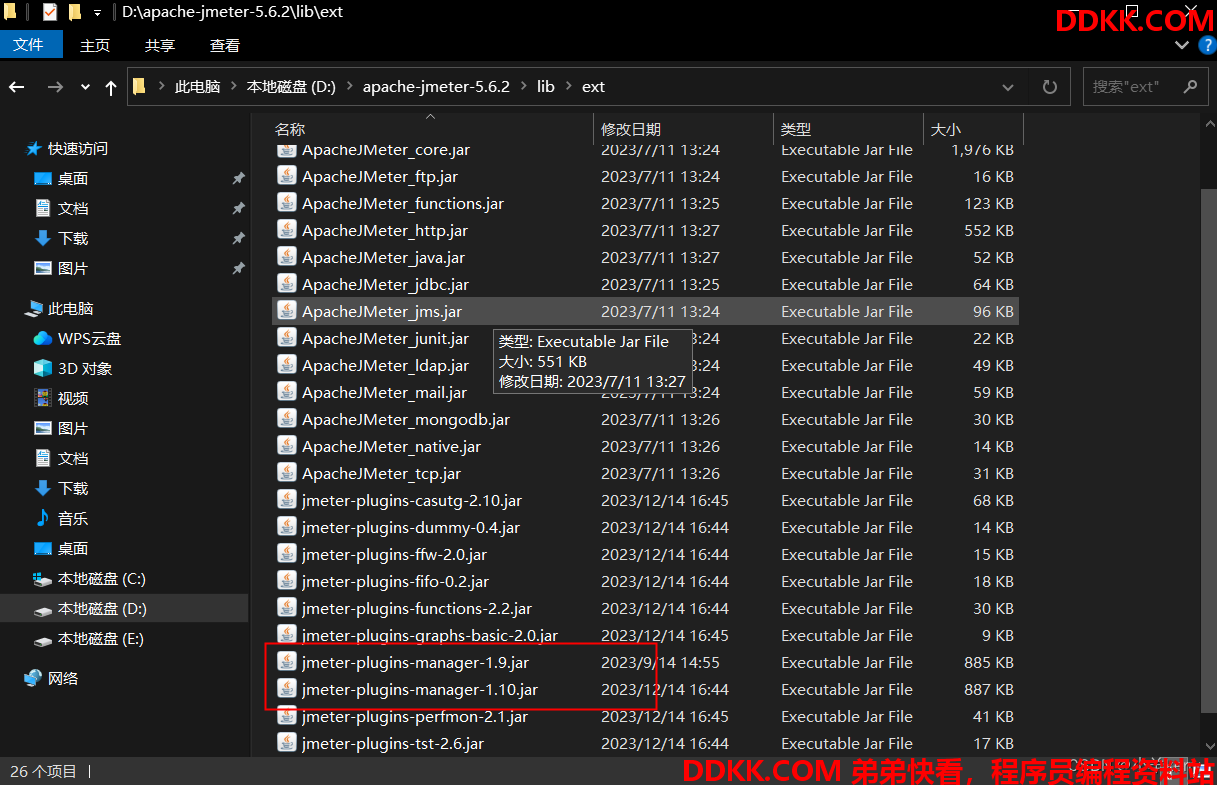Open WPS云盘 in the sidebar
The image size is (1217, 785).
(89, 338)
